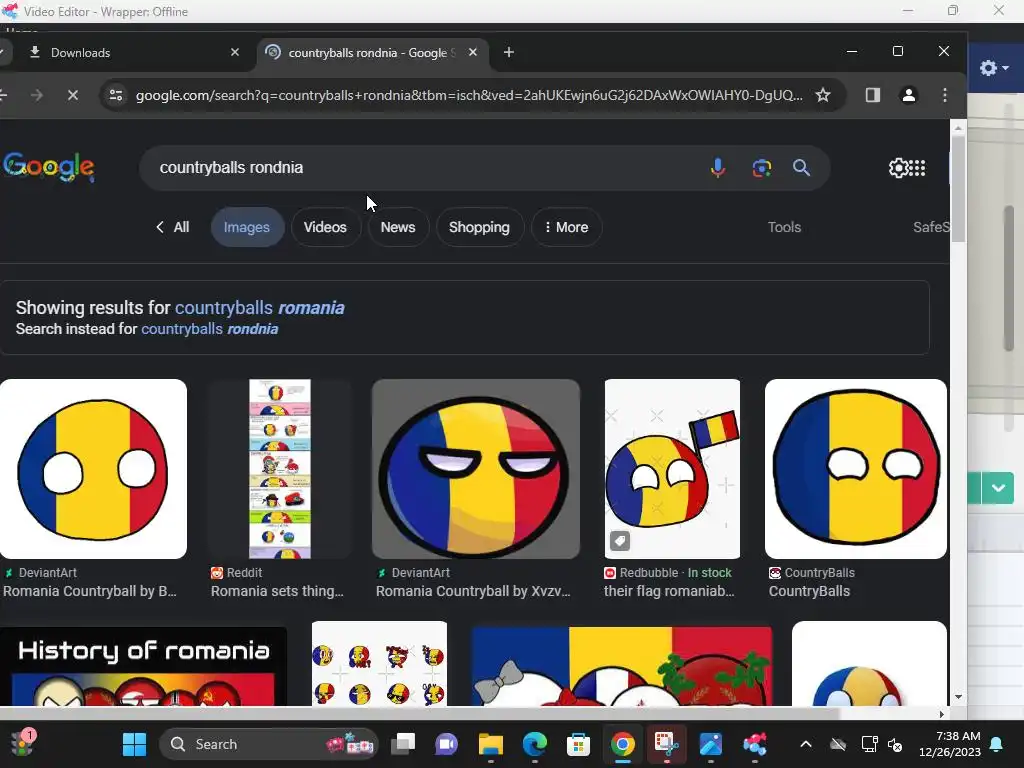Open the Windows Start menu
1024x768 pixels.
pyautogui.click(x=135, y=744)
